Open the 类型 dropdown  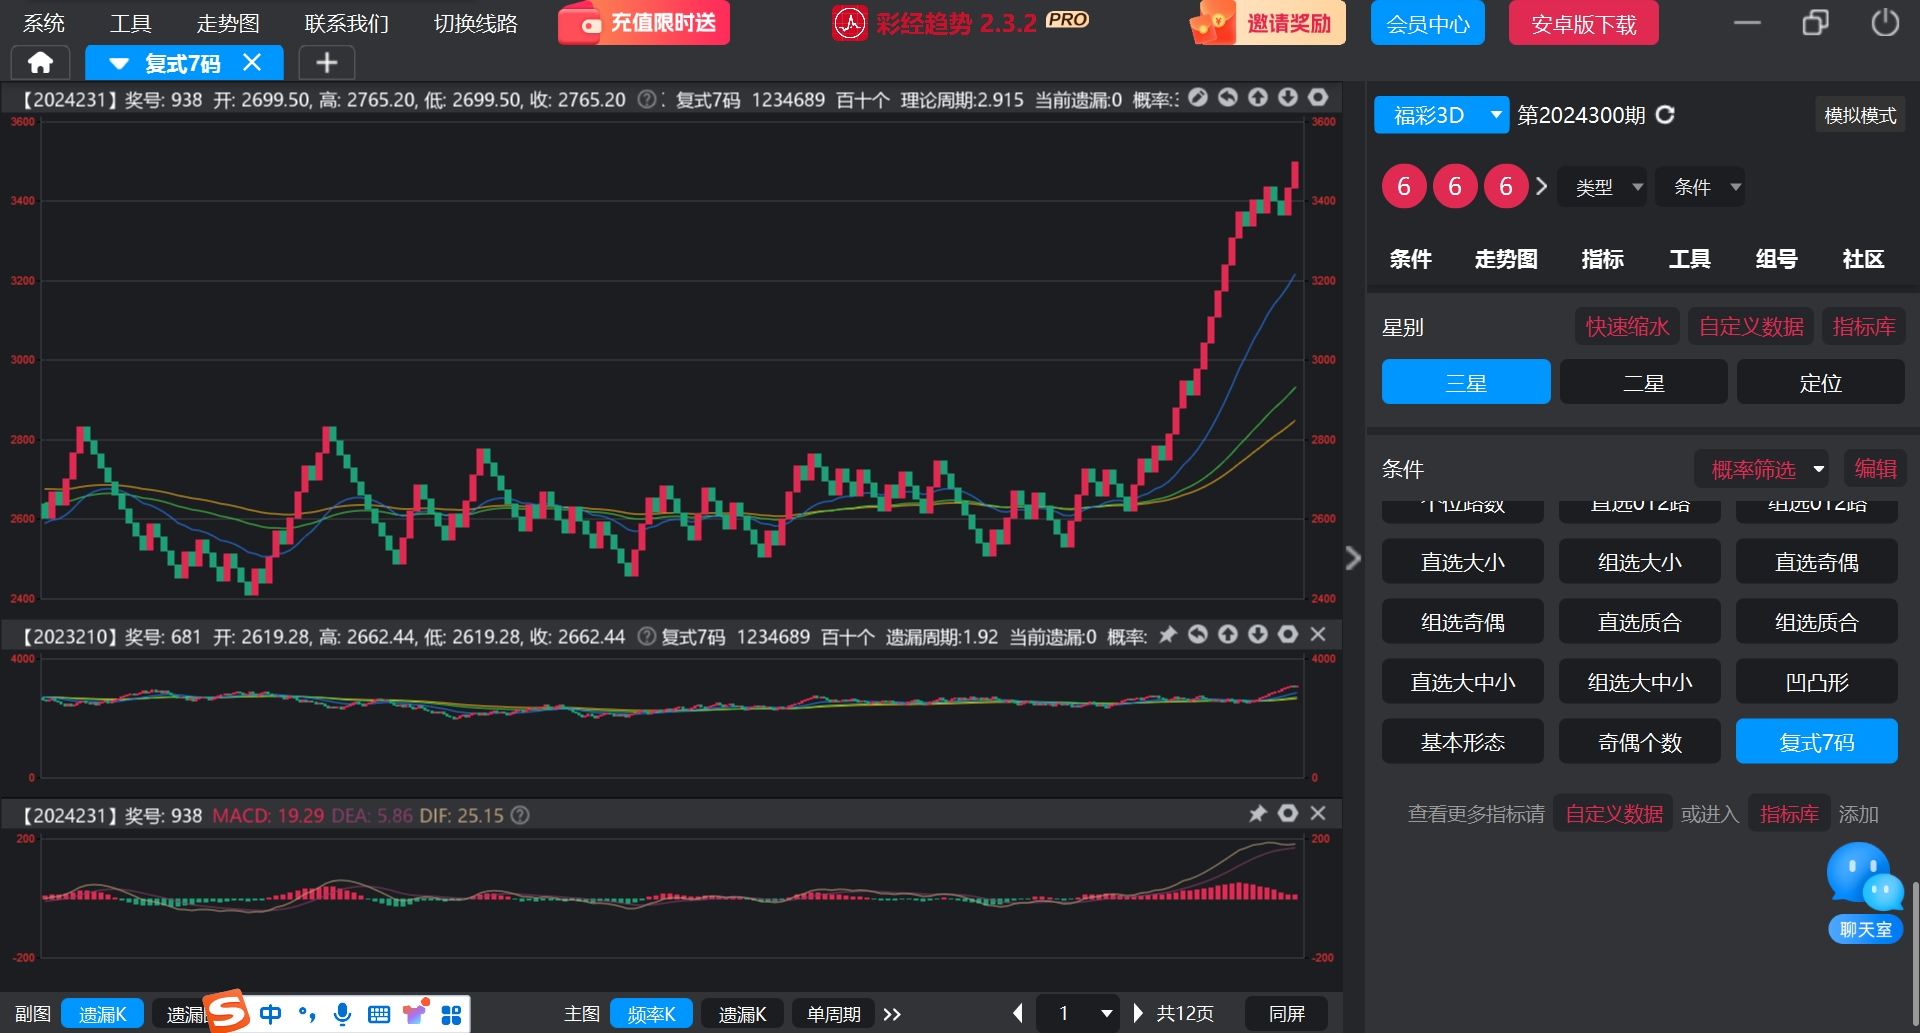click(x=1602, y=187)
